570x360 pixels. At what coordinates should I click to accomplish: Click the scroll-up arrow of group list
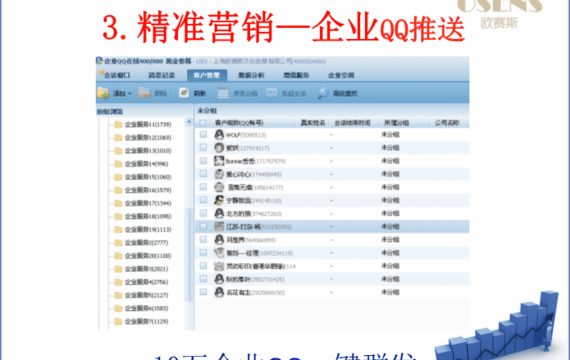click(189, 122)
